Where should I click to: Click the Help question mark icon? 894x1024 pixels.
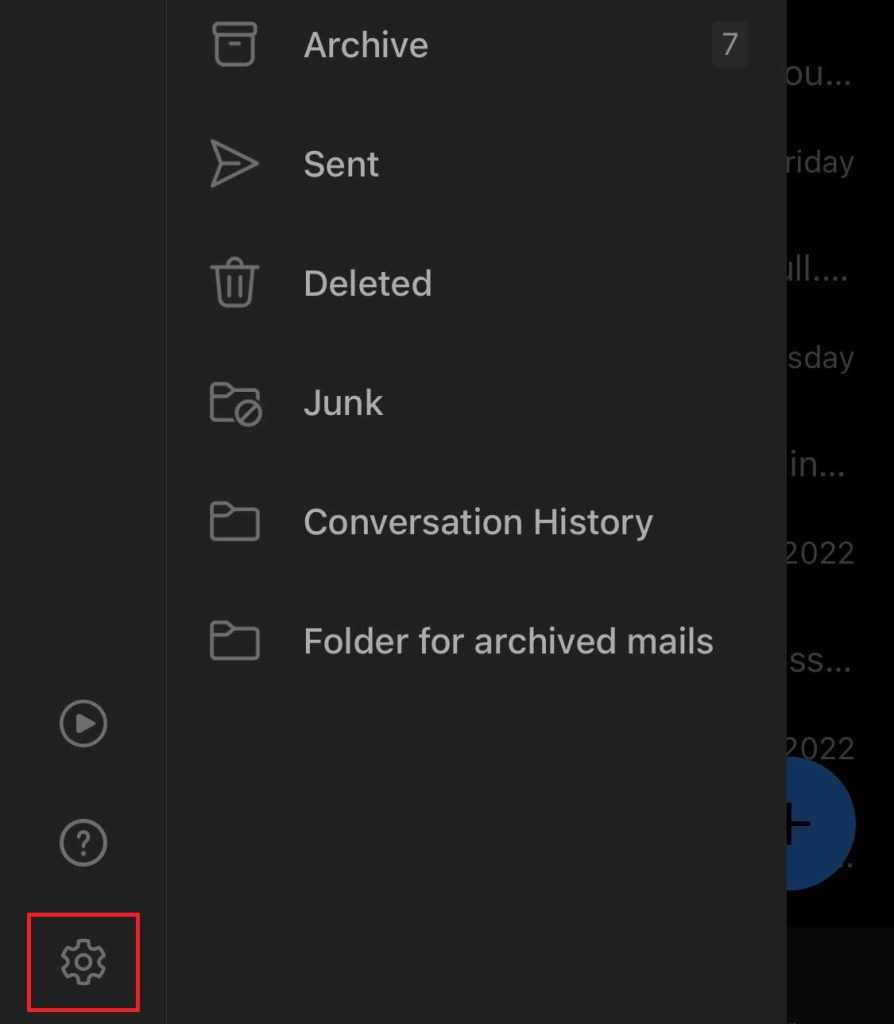(83, 843)
